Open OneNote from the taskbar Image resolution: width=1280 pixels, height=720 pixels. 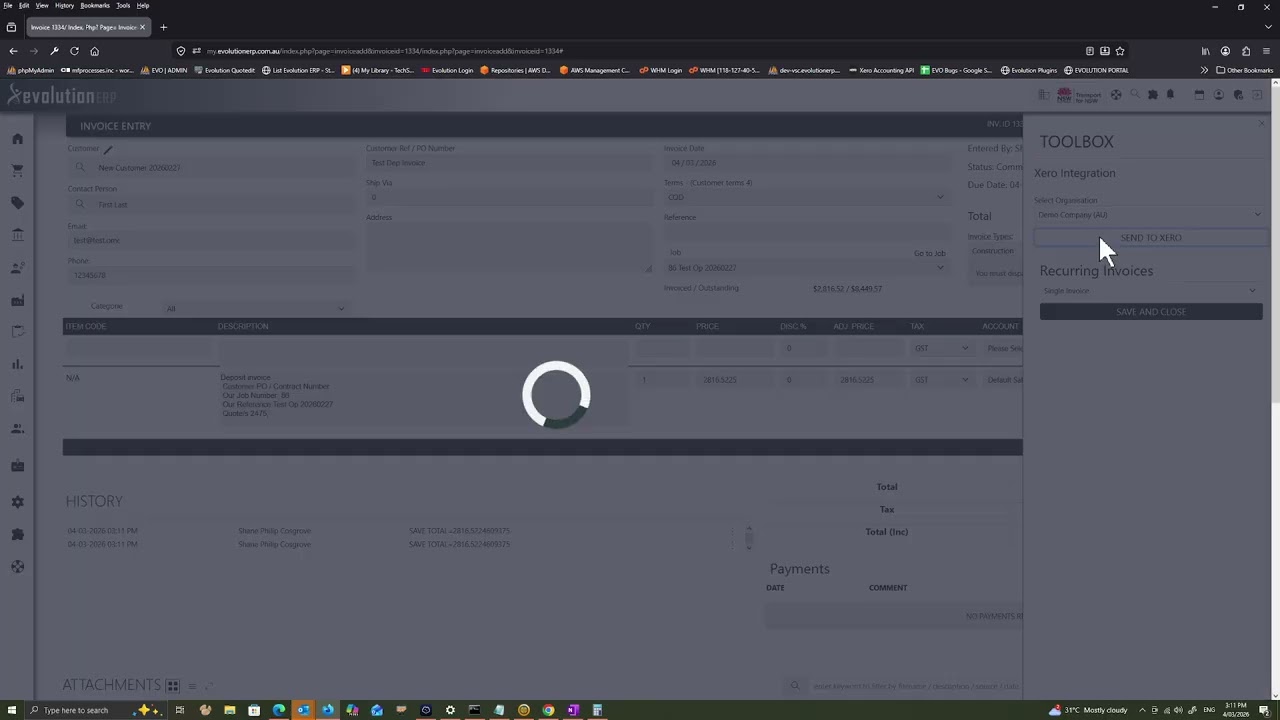pyautogui.click(x=573, y=710)
